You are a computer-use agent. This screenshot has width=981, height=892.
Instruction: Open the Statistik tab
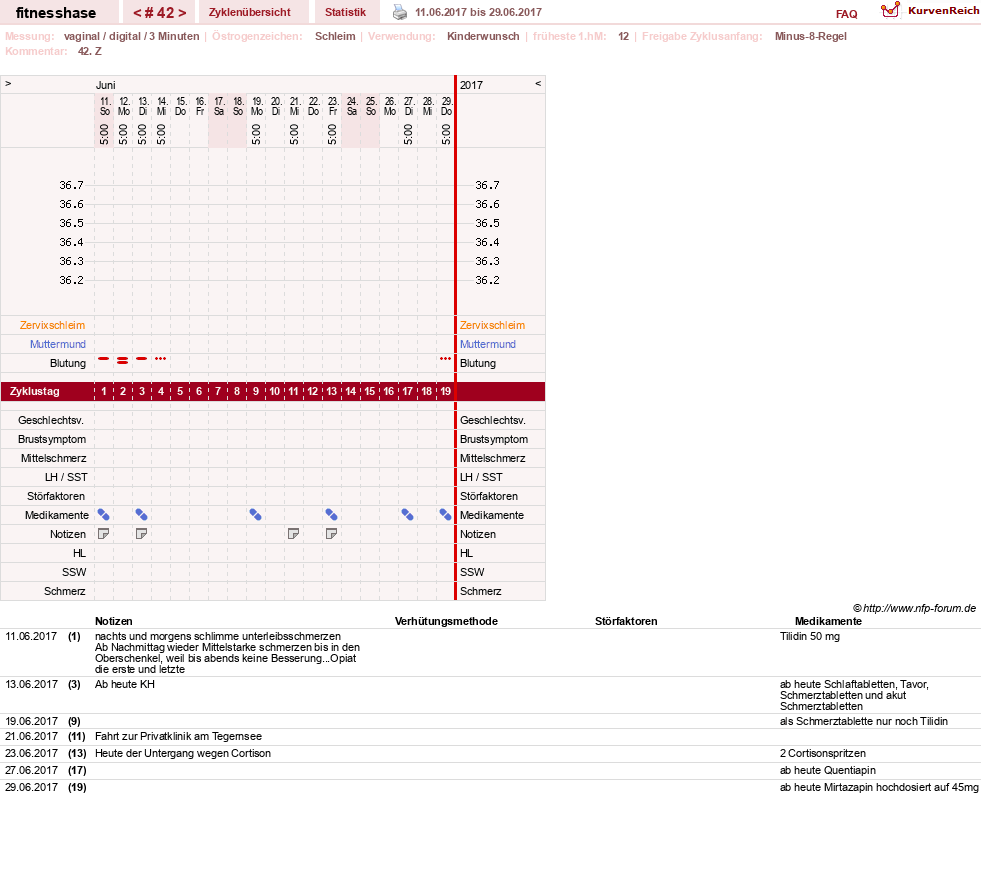[x=345, y=13]
